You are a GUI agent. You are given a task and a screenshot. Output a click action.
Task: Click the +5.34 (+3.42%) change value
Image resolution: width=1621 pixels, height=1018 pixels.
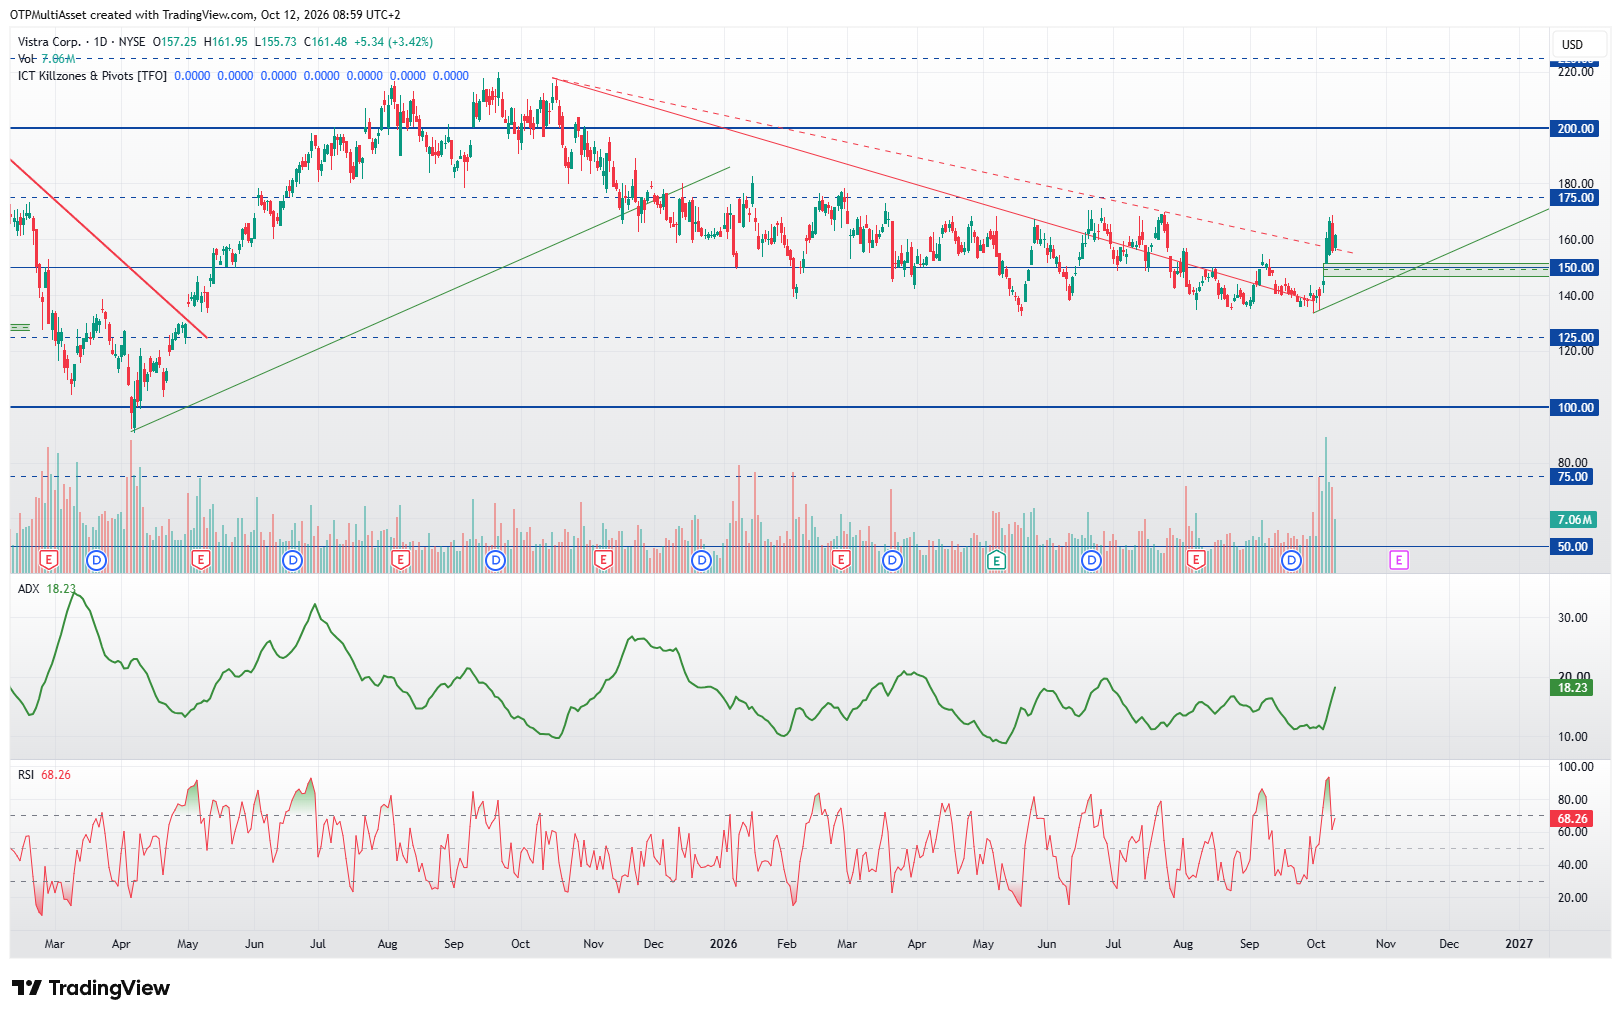(393, 42)
